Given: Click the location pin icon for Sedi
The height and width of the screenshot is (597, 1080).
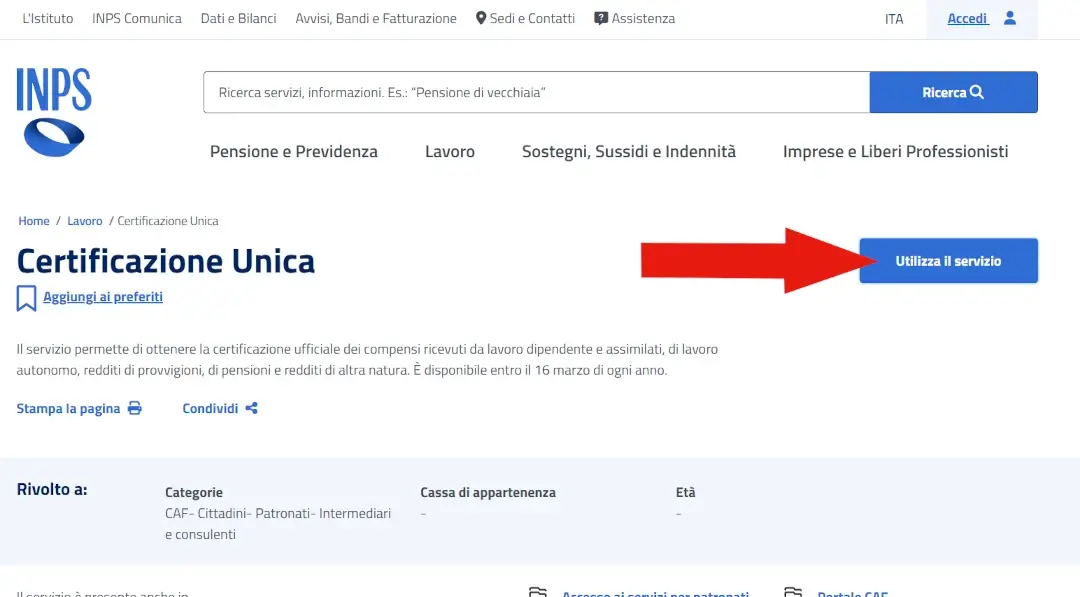Looking at the screenshot, I should pos(481,18).
